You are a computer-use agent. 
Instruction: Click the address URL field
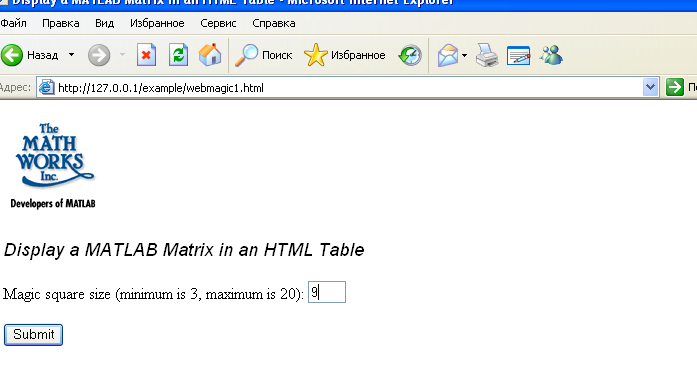pos(347,88)
